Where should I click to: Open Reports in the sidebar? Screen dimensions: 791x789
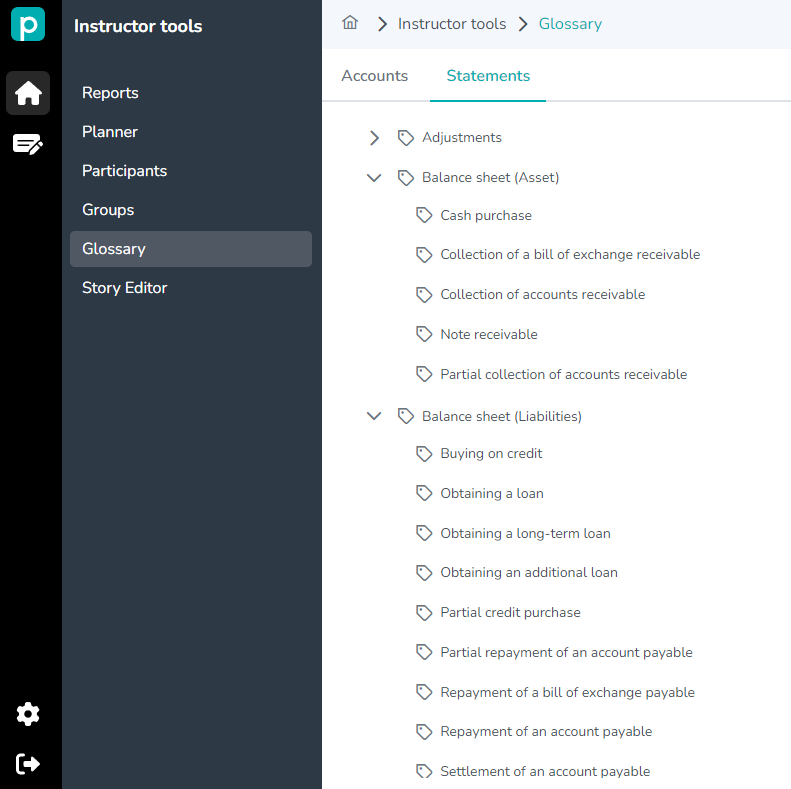click(110, 93)
